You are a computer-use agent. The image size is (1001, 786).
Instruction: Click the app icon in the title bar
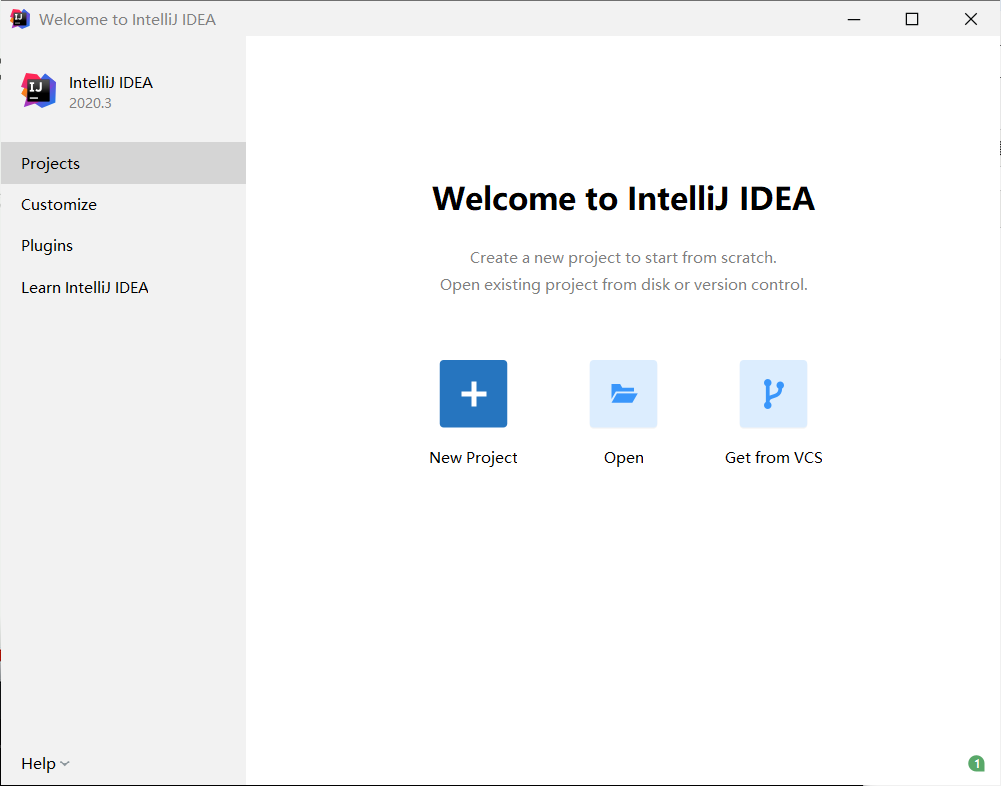(x=20, y=19)
